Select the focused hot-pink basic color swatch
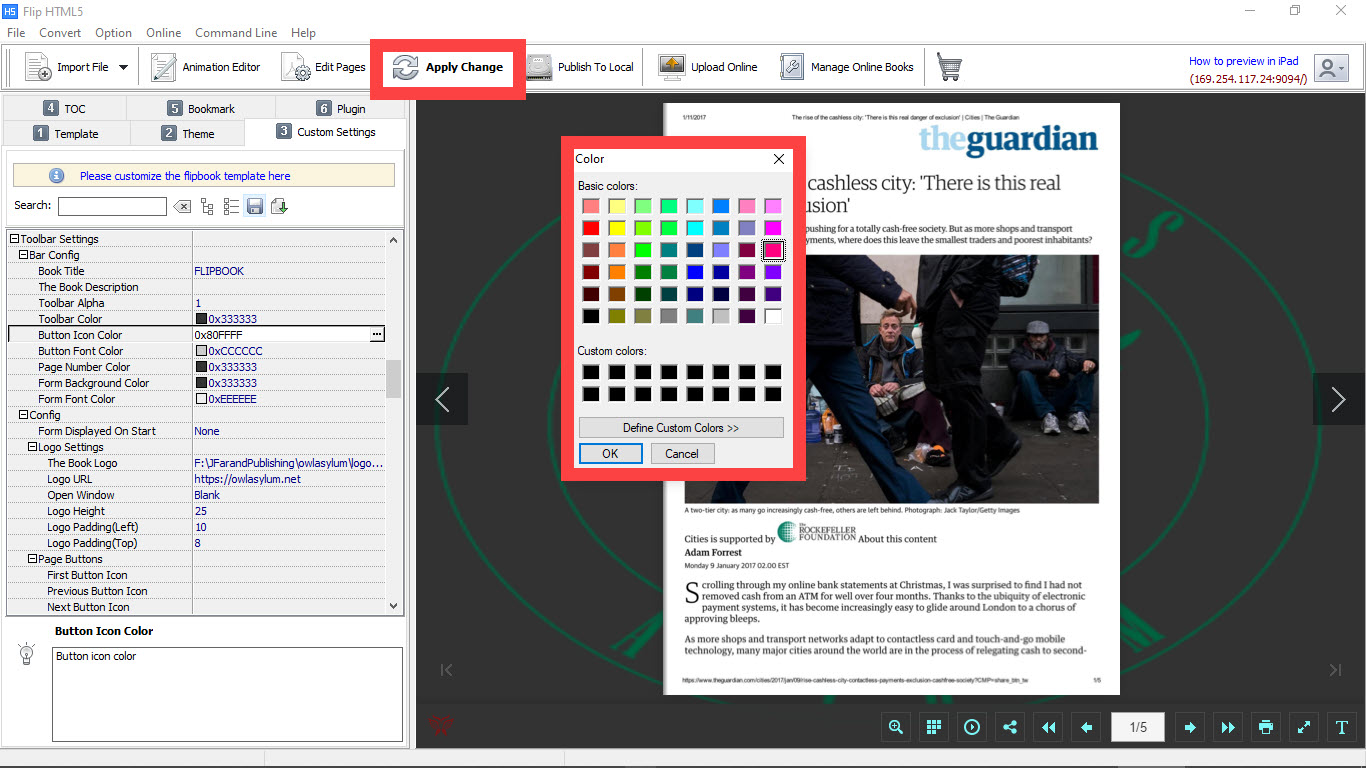This screenshot has height=768, width=1366. [x=773, y=250]
